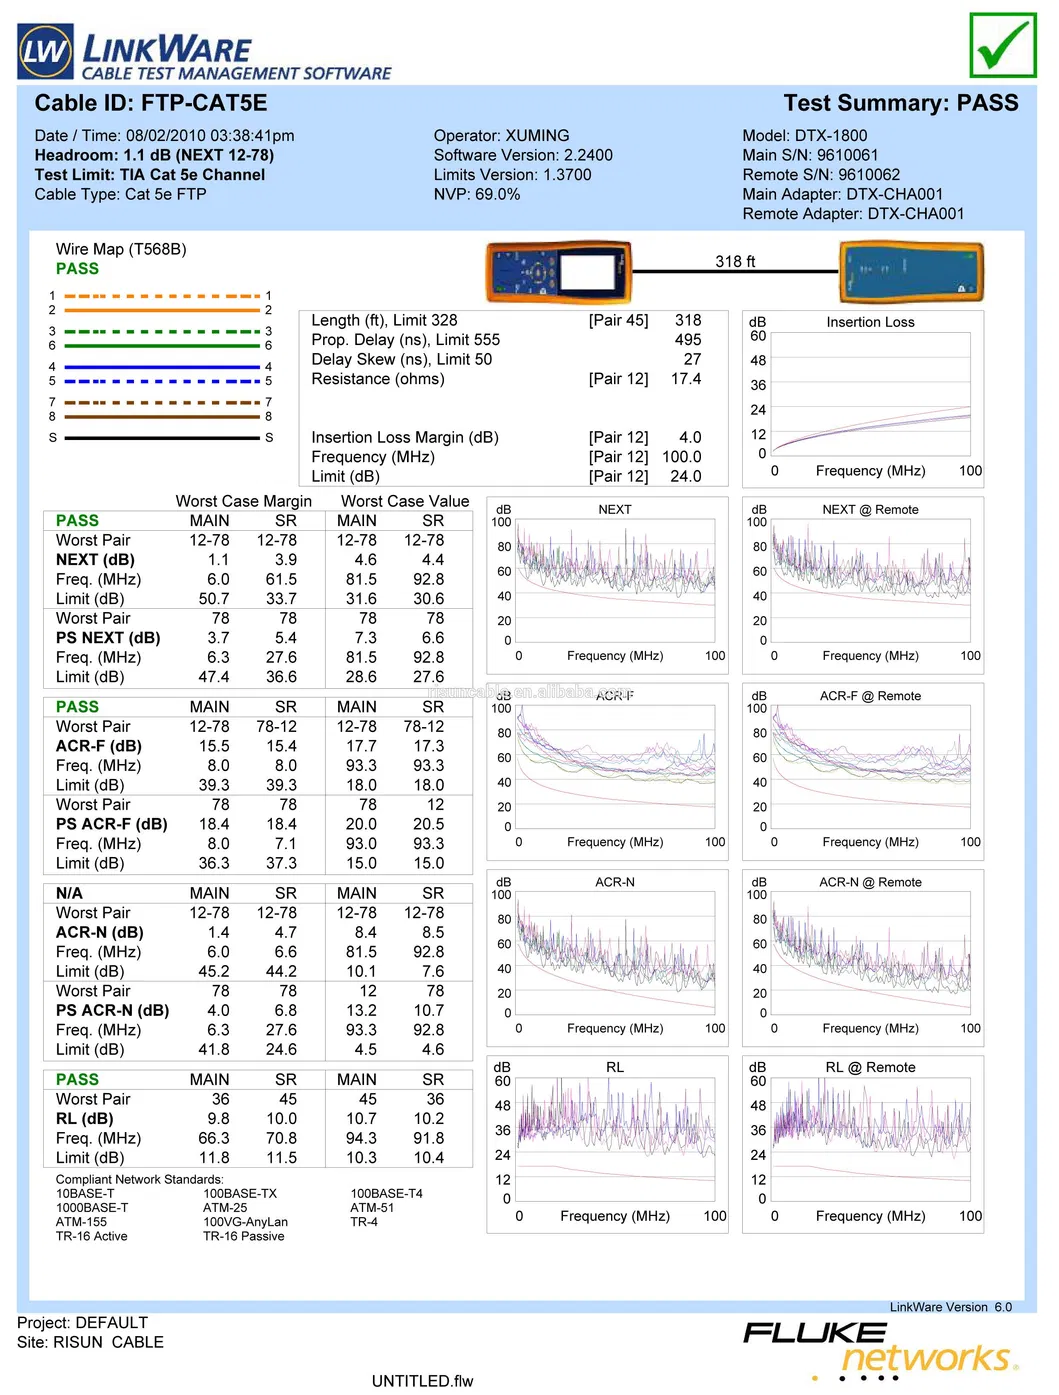
Task: Click the solid blue wire pair 4 line
Action: 161,367
